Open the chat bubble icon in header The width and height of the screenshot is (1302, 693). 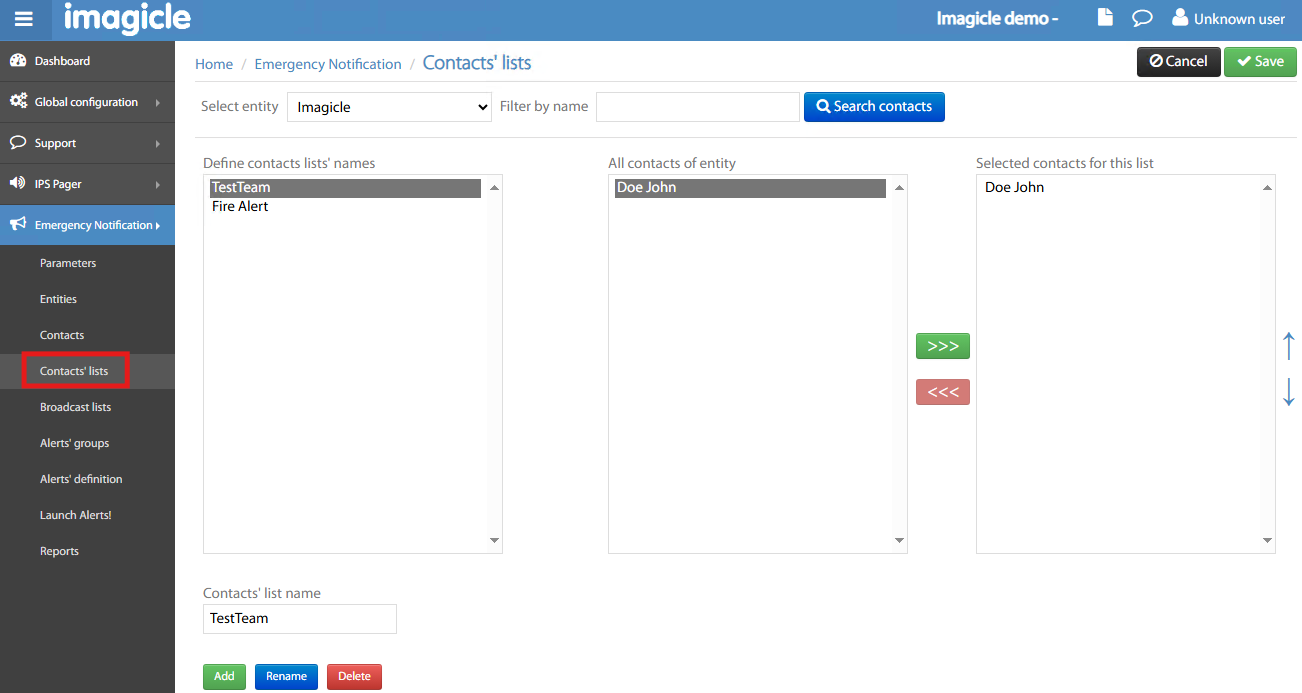click(x=1141, y=18)
